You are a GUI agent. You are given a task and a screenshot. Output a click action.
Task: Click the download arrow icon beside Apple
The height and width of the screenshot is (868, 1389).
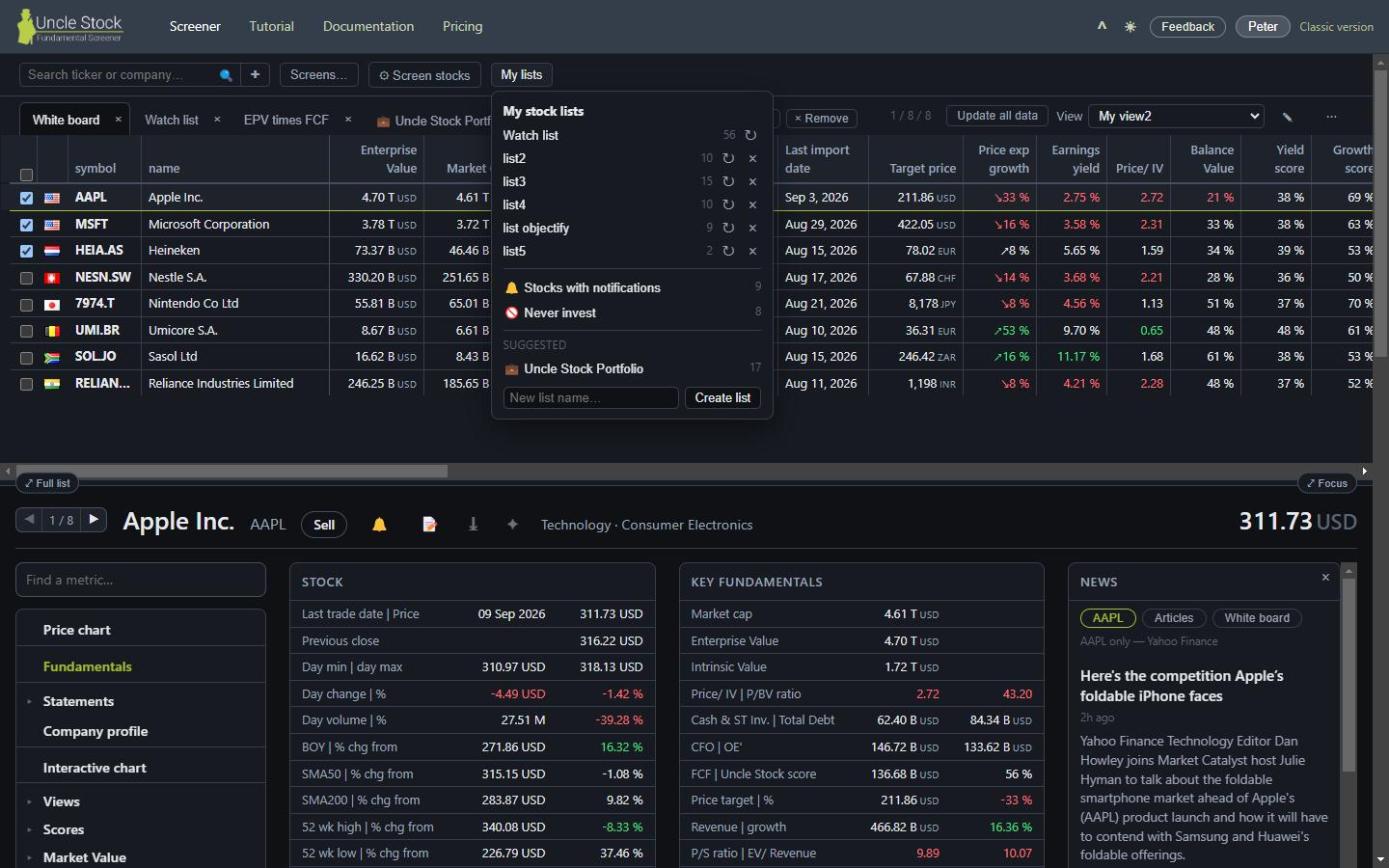pyautogui.click(x=473, y=524)
